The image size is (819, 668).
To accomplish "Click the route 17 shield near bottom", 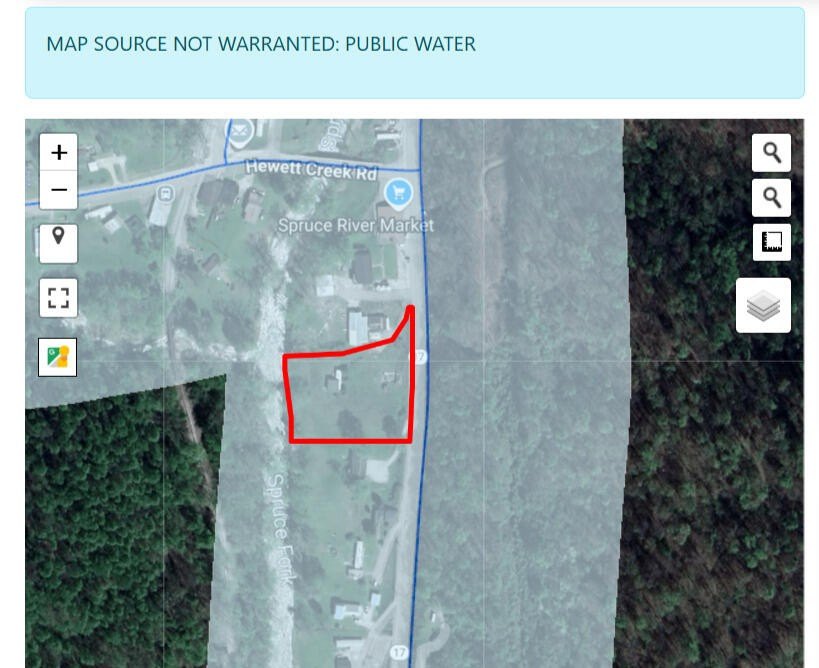I will 398,652.
